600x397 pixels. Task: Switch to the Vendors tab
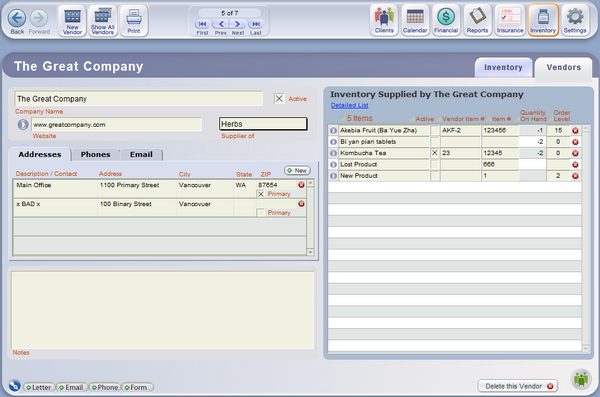(564, 67)
